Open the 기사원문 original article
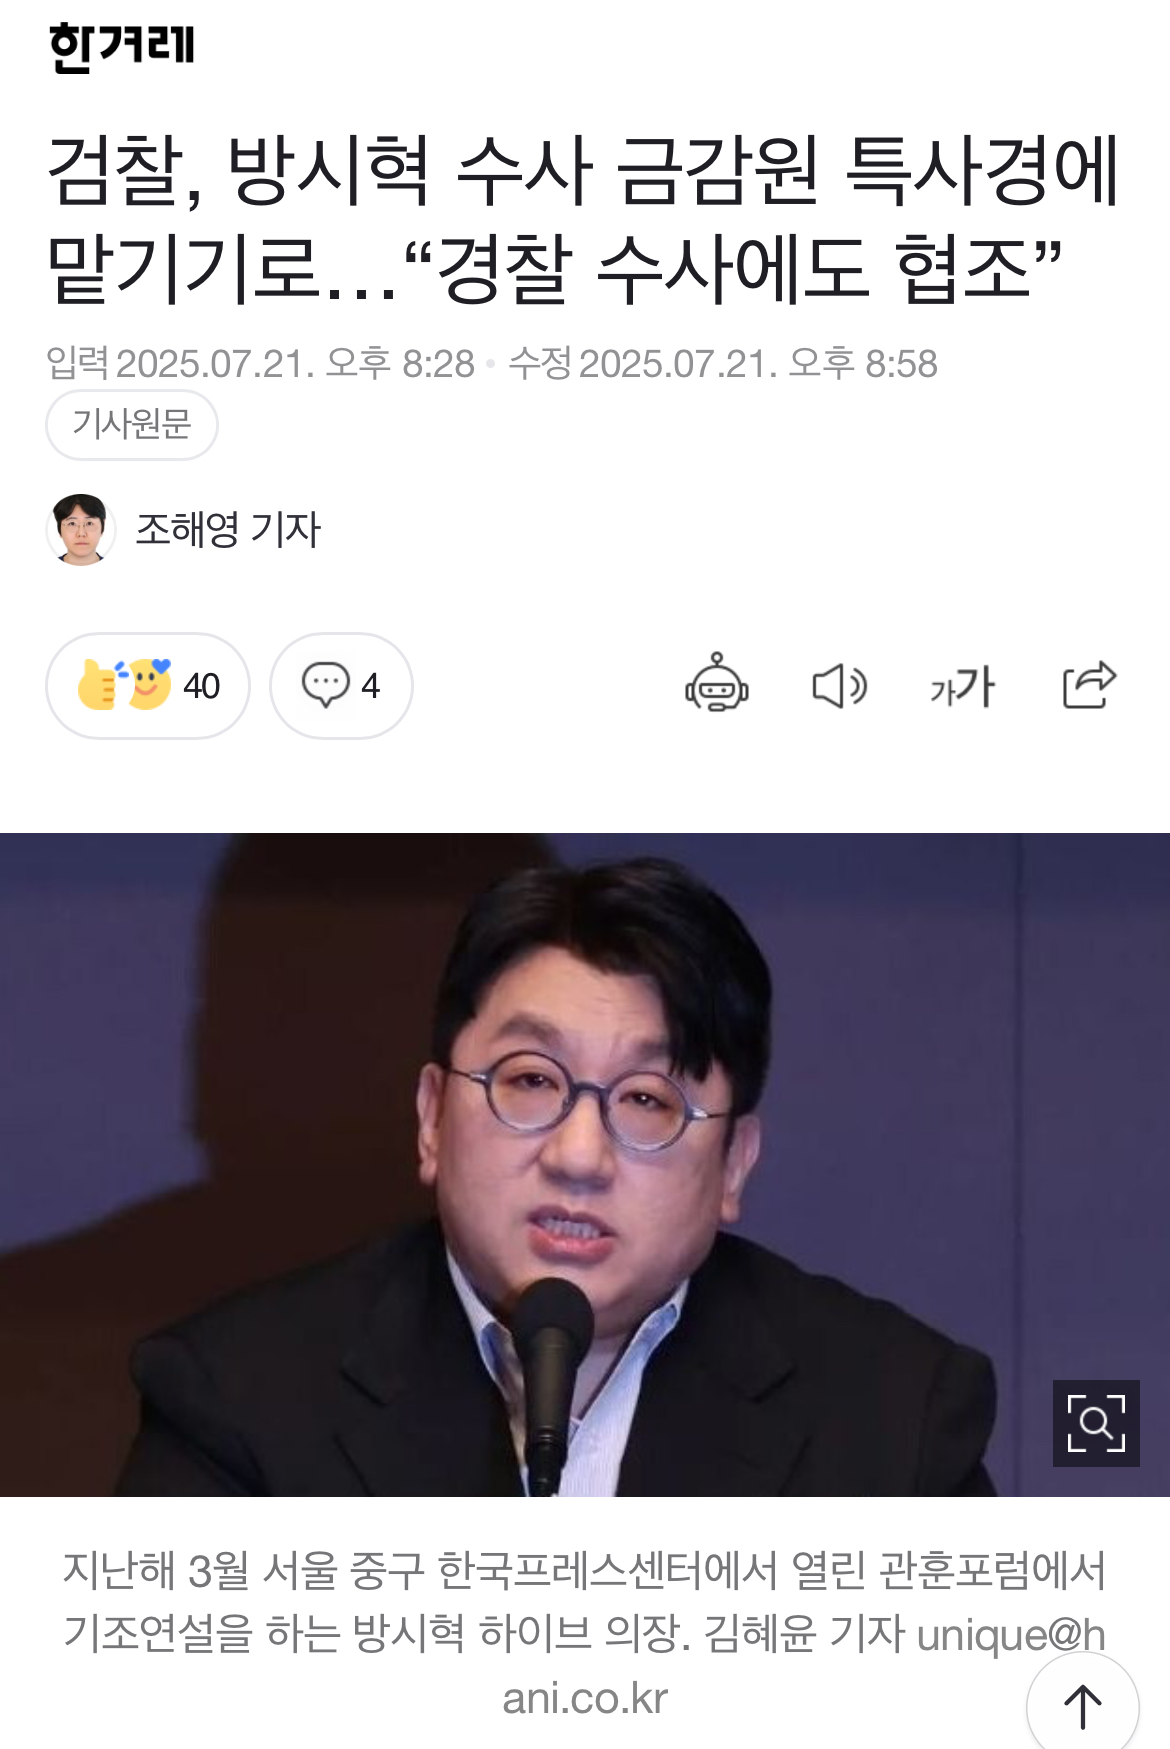Screen dimensions: 1170x1749 132,424
